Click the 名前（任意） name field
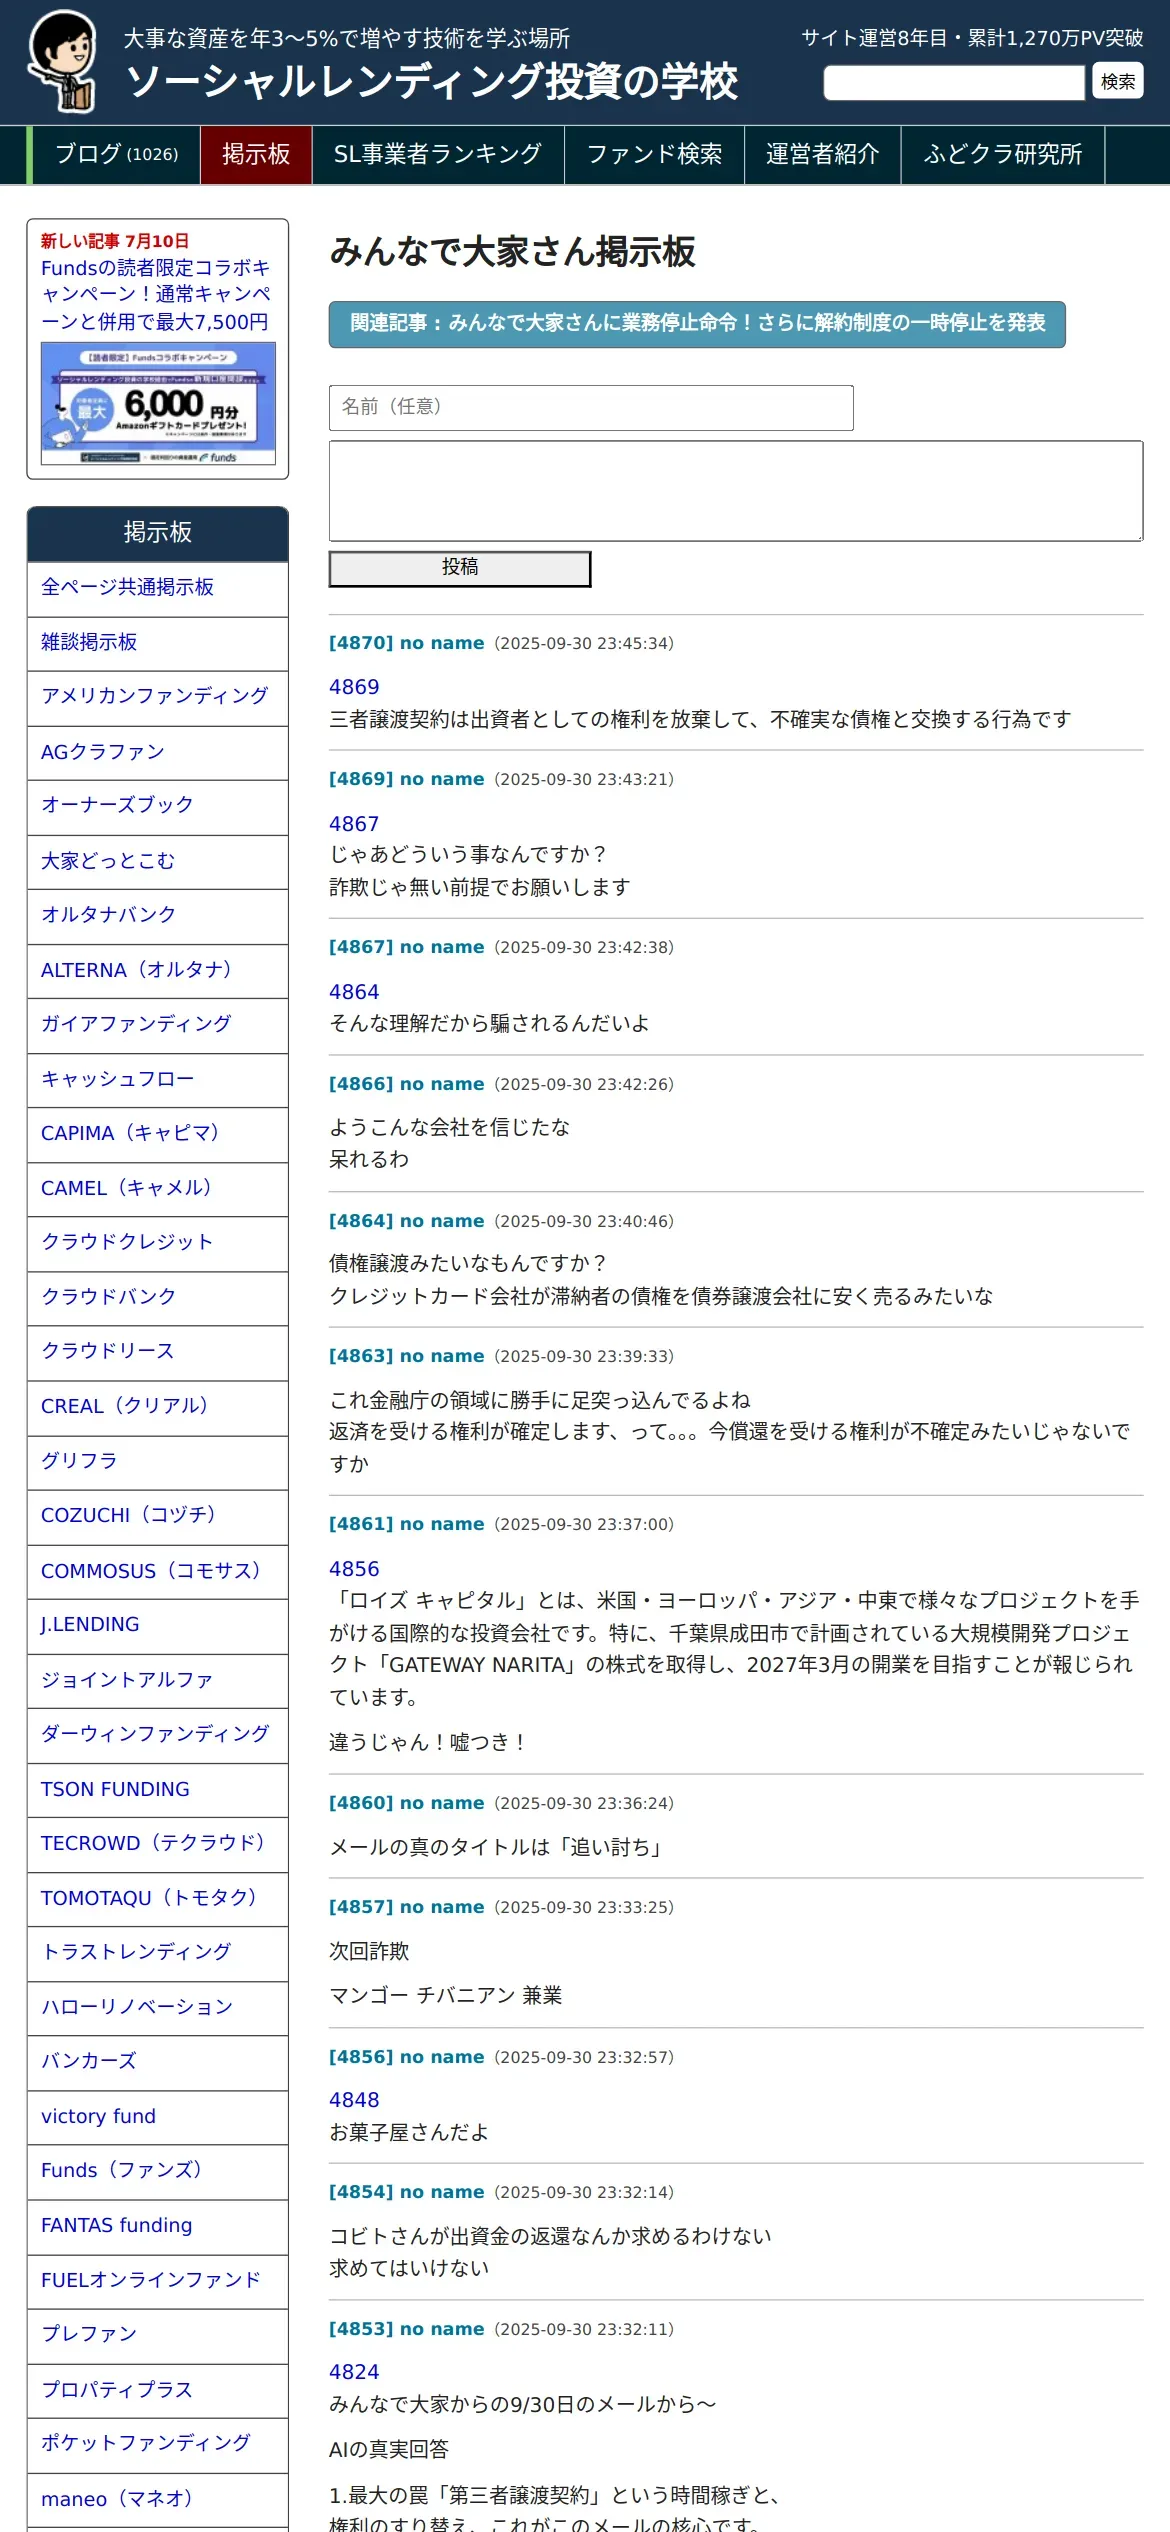Image resolution: width=1170 pixels, height=2532 pixels. 591,408
